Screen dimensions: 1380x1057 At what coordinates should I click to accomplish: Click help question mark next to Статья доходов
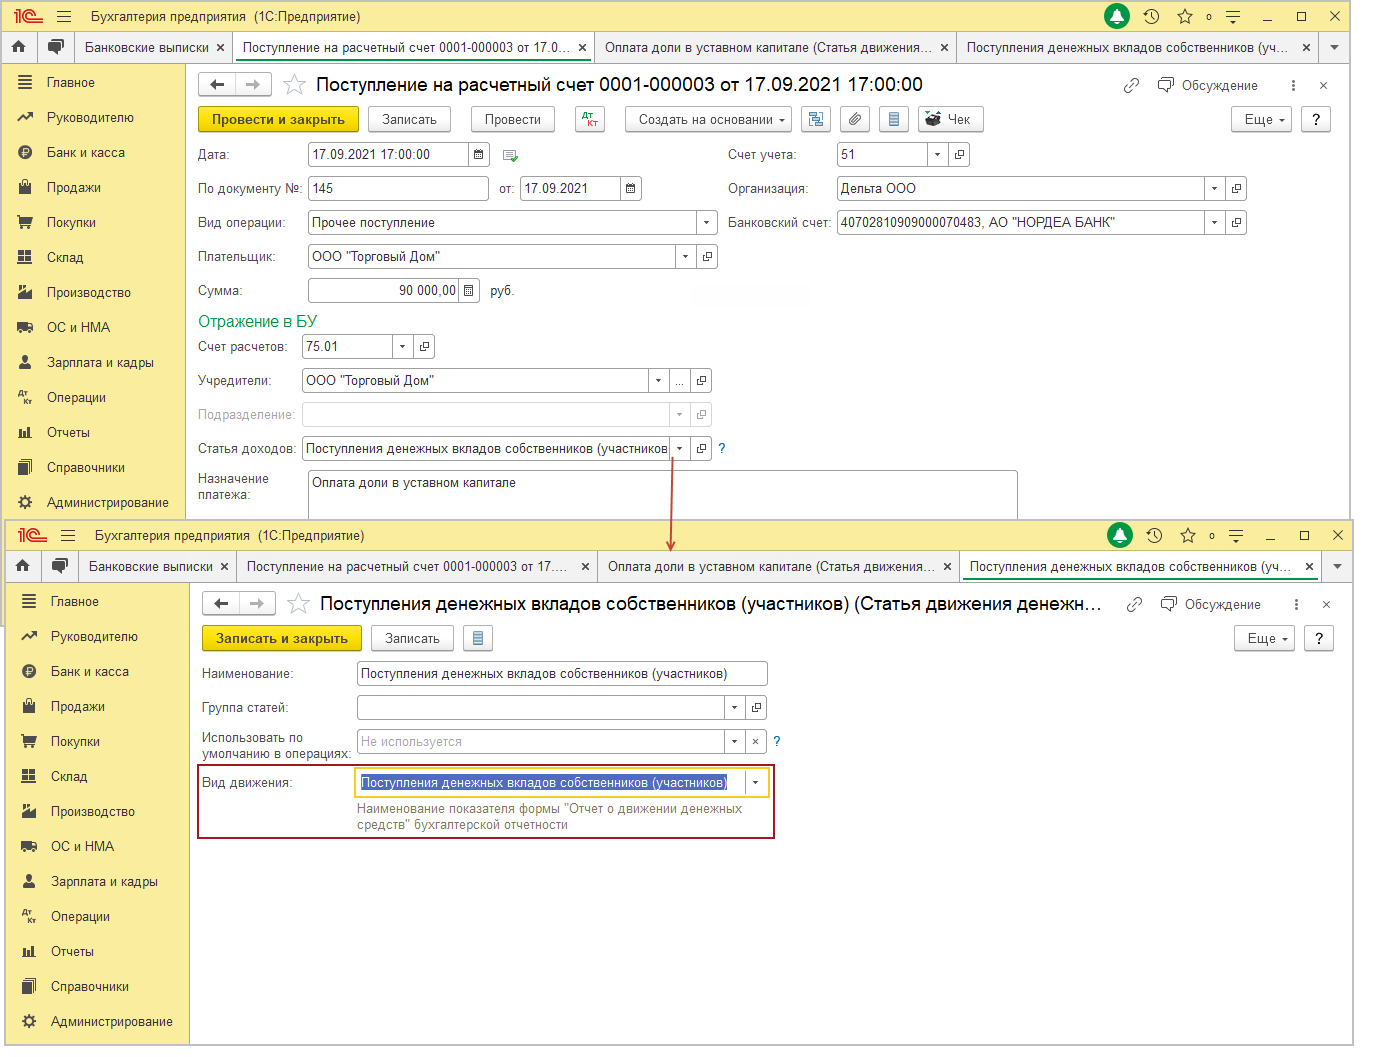[x=722, y=448]
